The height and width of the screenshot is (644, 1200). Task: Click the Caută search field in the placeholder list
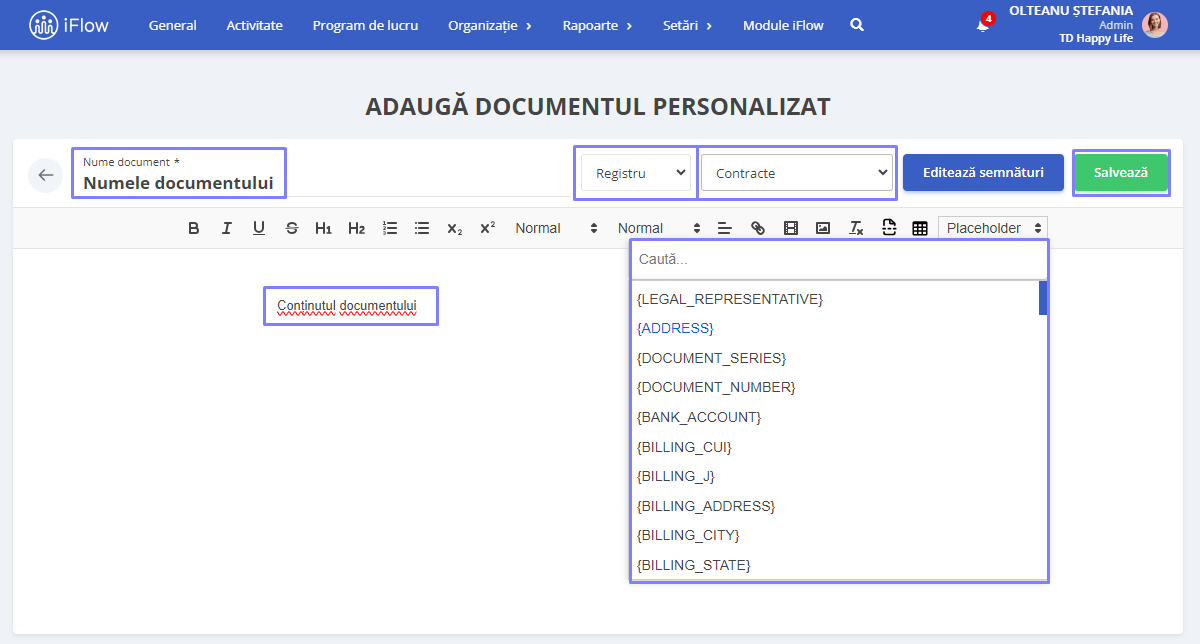(x=839, y=259)
